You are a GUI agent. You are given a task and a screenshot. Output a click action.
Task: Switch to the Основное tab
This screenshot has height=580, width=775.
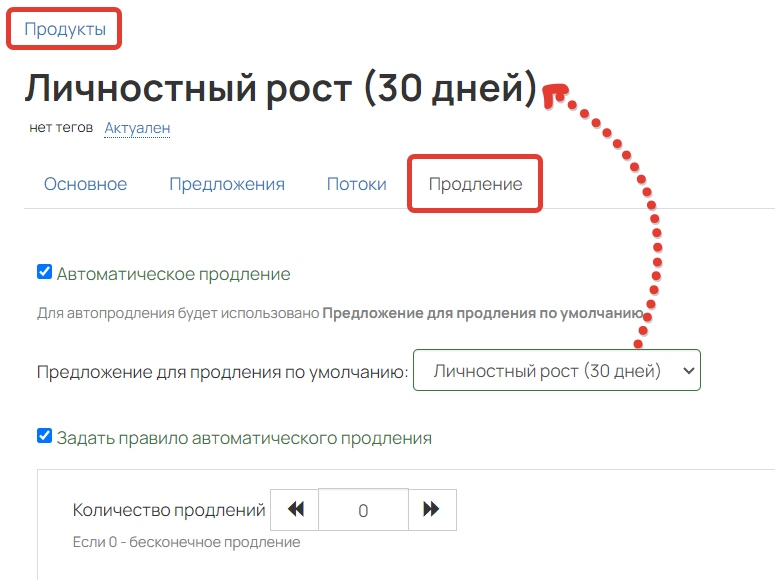point(86,184)
